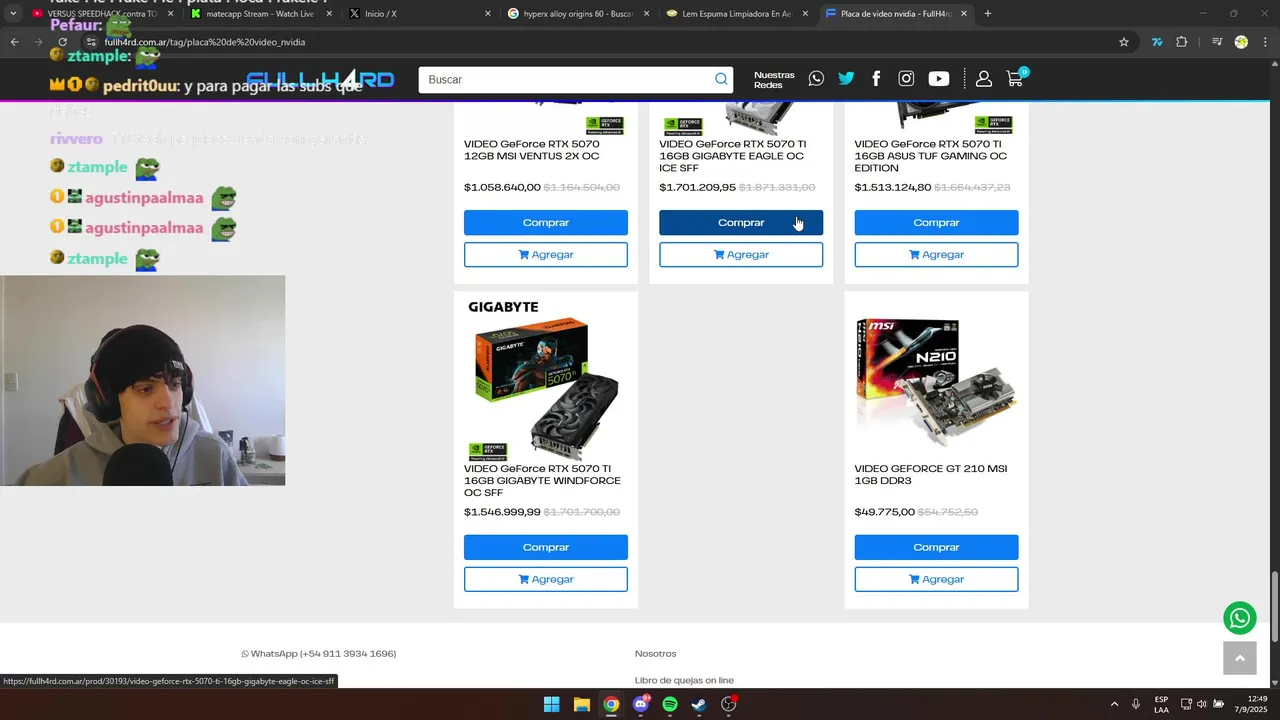Screen dimensions: 1280x720
Task: Open the tab search dropdown arrow
Action: (13, 14)
